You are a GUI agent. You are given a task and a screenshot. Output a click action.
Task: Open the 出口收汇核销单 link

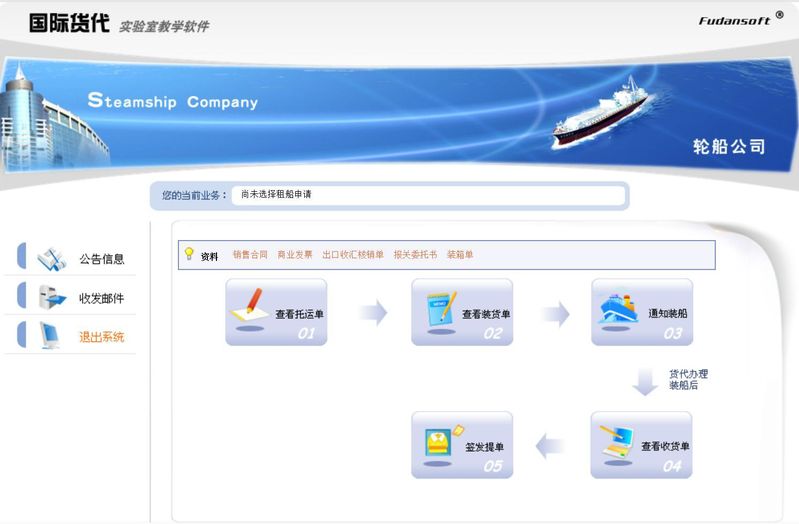pos(353,254)
